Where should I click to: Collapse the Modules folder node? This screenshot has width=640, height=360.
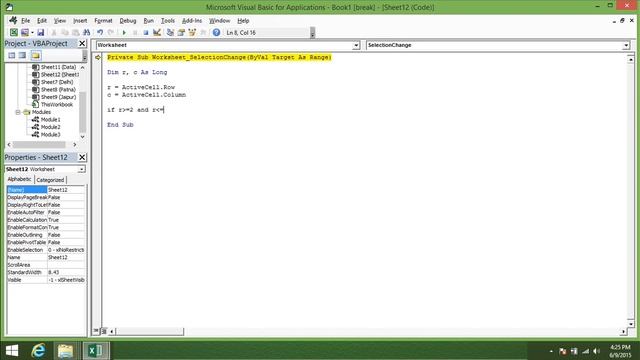pos(18,112)
